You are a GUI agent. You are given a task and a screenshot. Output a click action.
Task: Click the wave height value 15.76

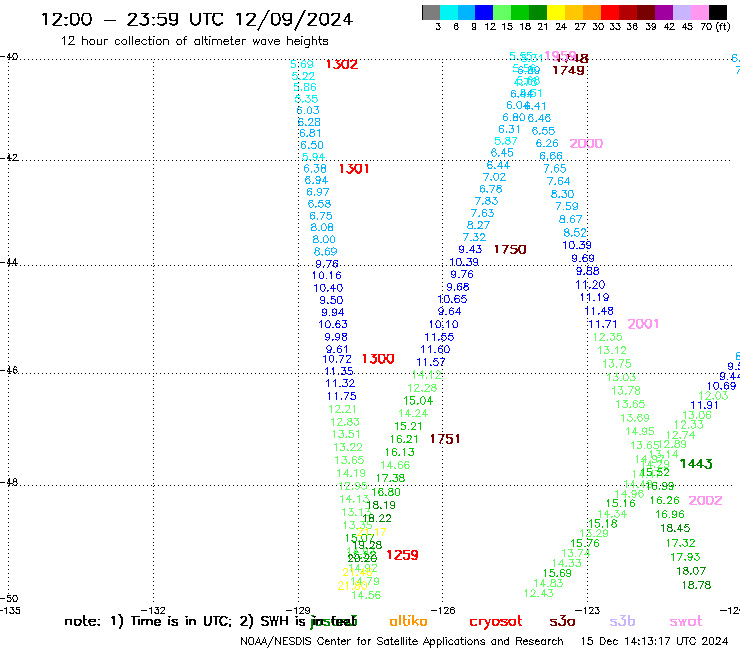click(585, 543)
